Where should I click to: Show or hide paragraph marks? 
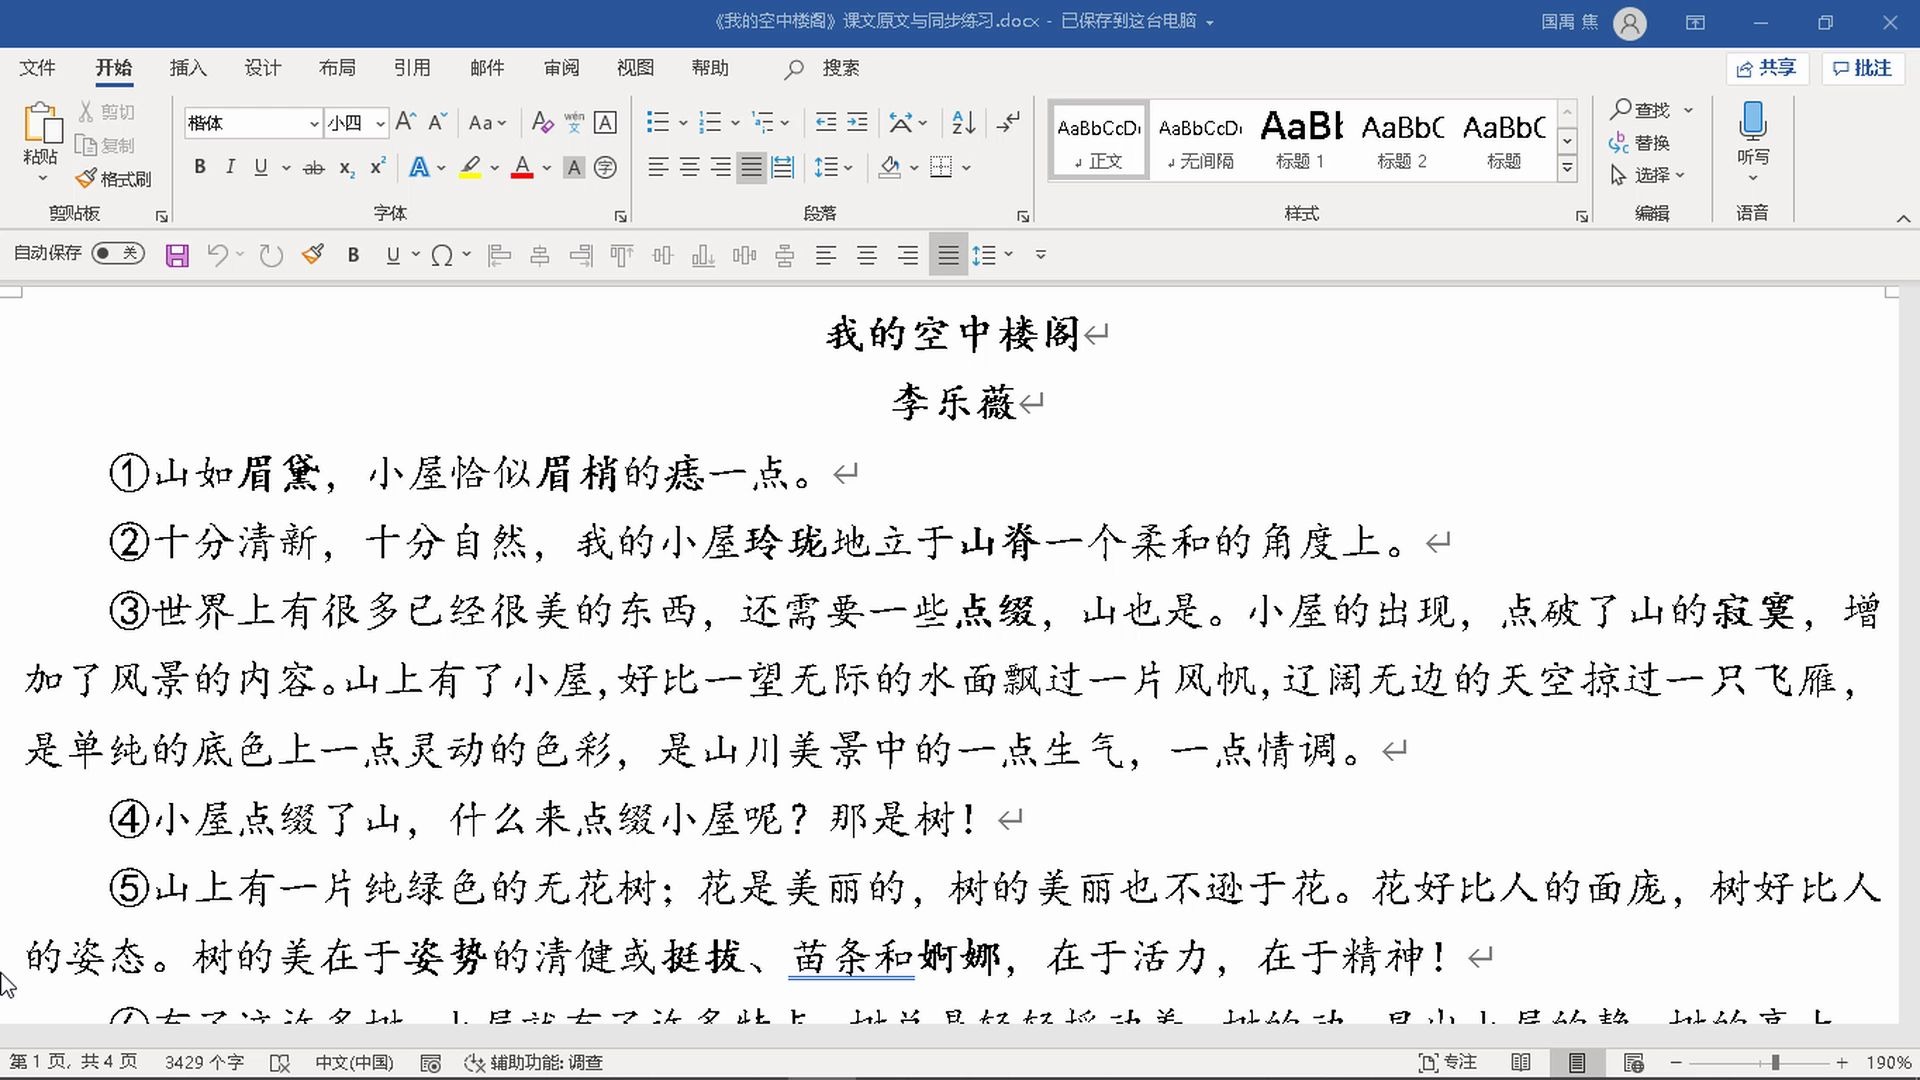pyautogui.click(x=1009, y=122)
